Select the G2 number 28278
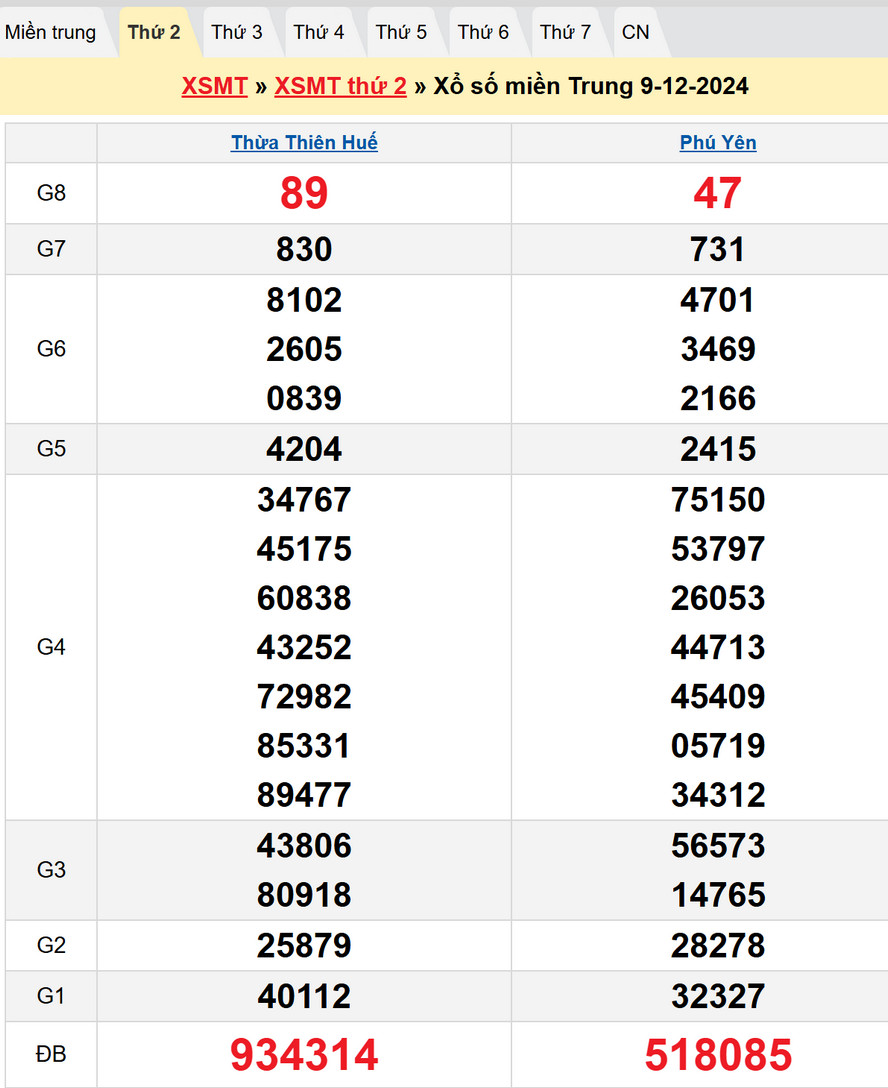 pos(718,945)
